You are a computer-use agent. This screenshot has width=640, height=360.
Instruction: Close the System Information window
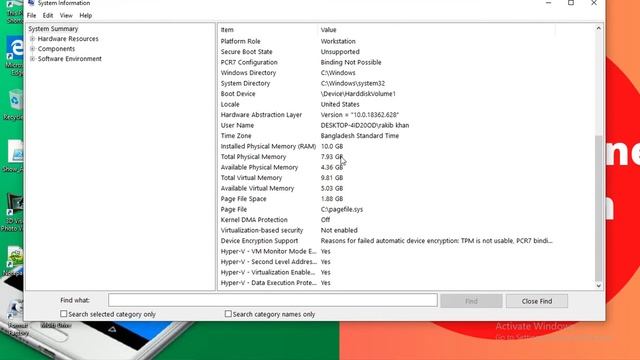tap(594, 3)
